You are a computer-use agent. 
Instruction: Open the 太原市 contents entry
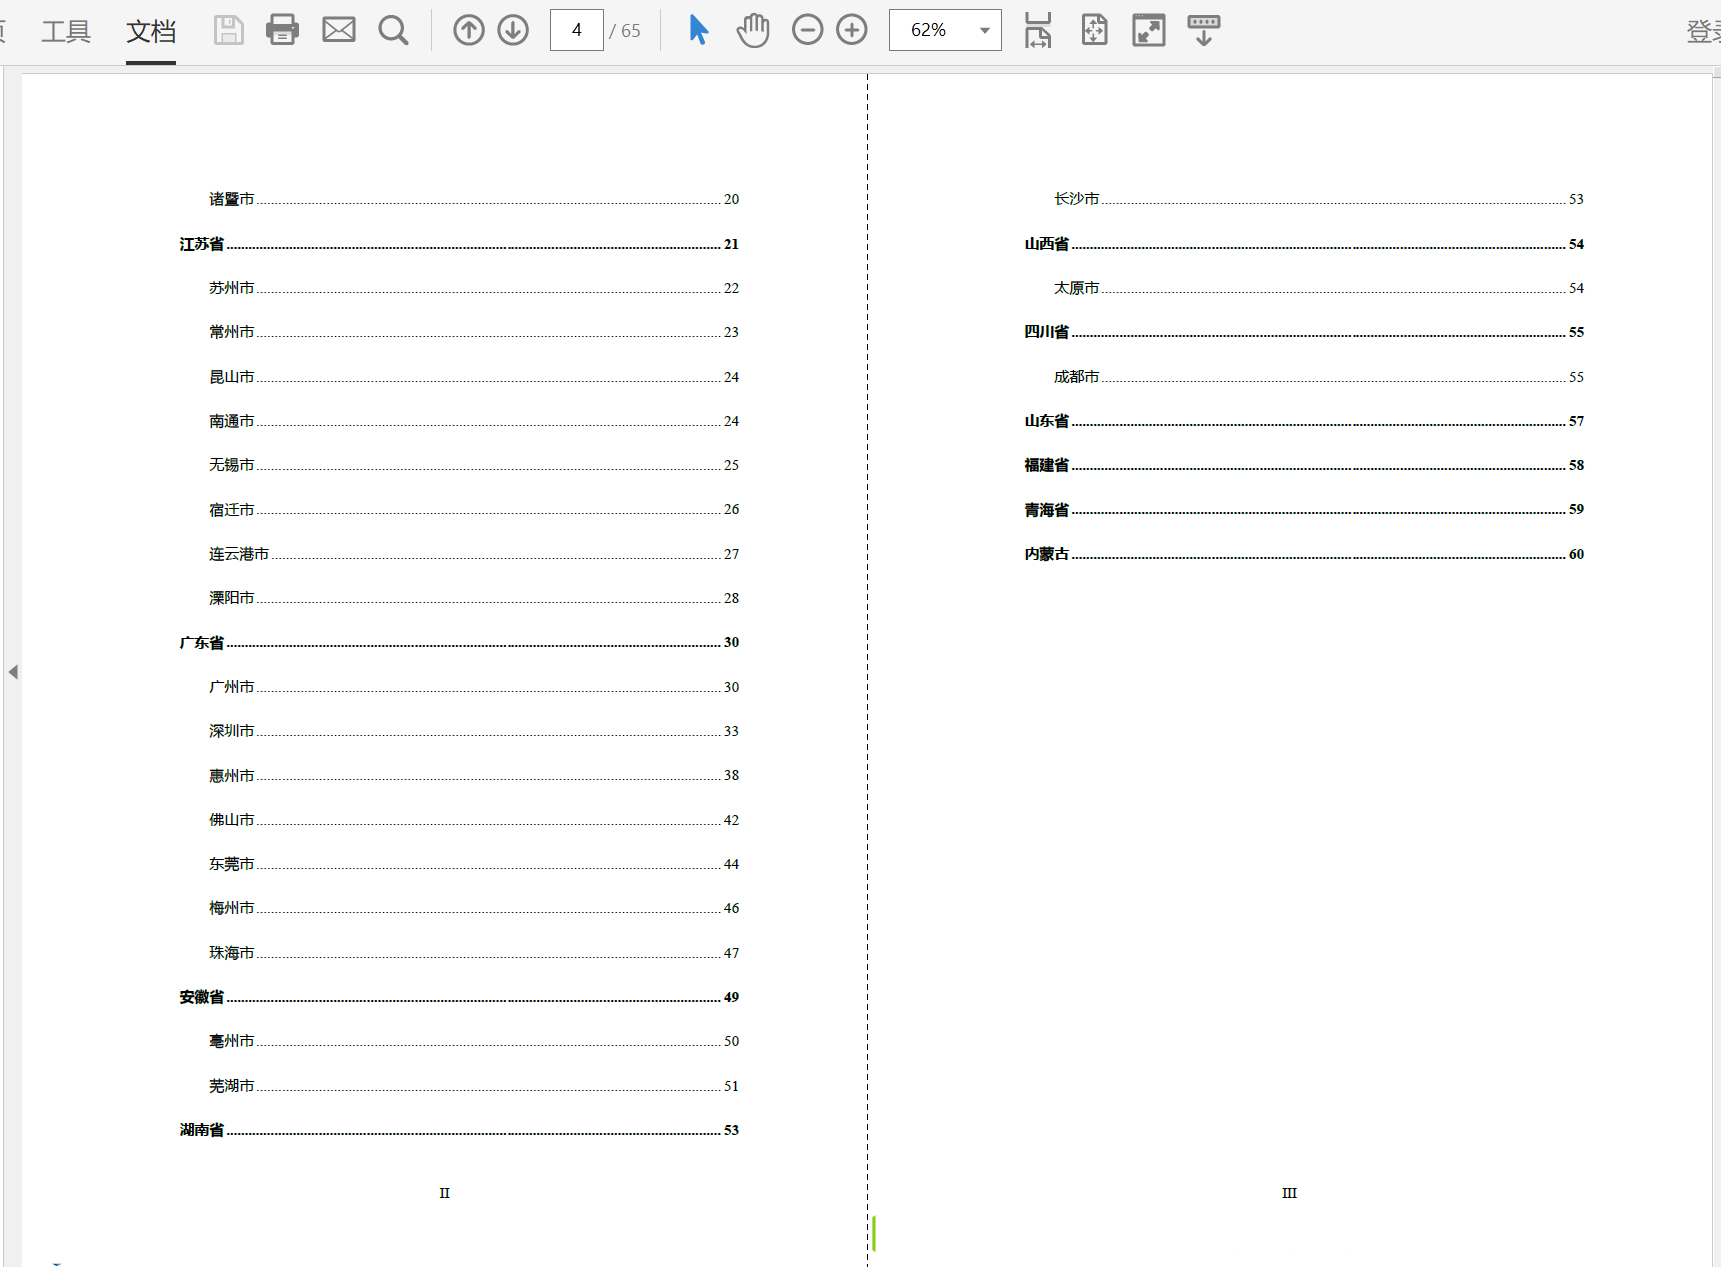[1319, 288]
